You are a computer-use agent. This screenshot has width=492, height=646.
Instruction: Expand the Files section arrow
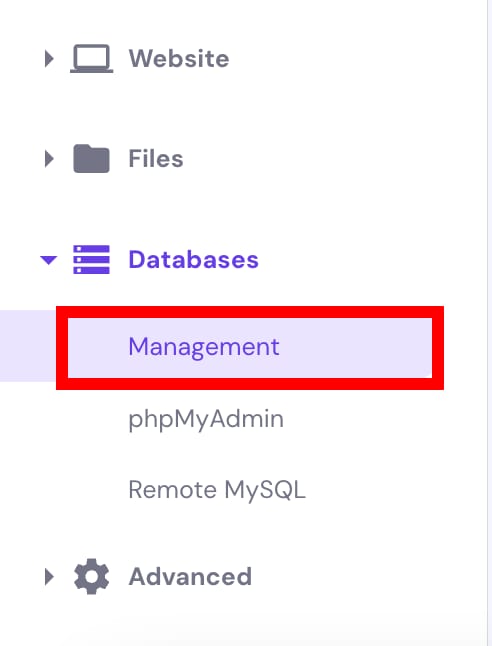49,159
